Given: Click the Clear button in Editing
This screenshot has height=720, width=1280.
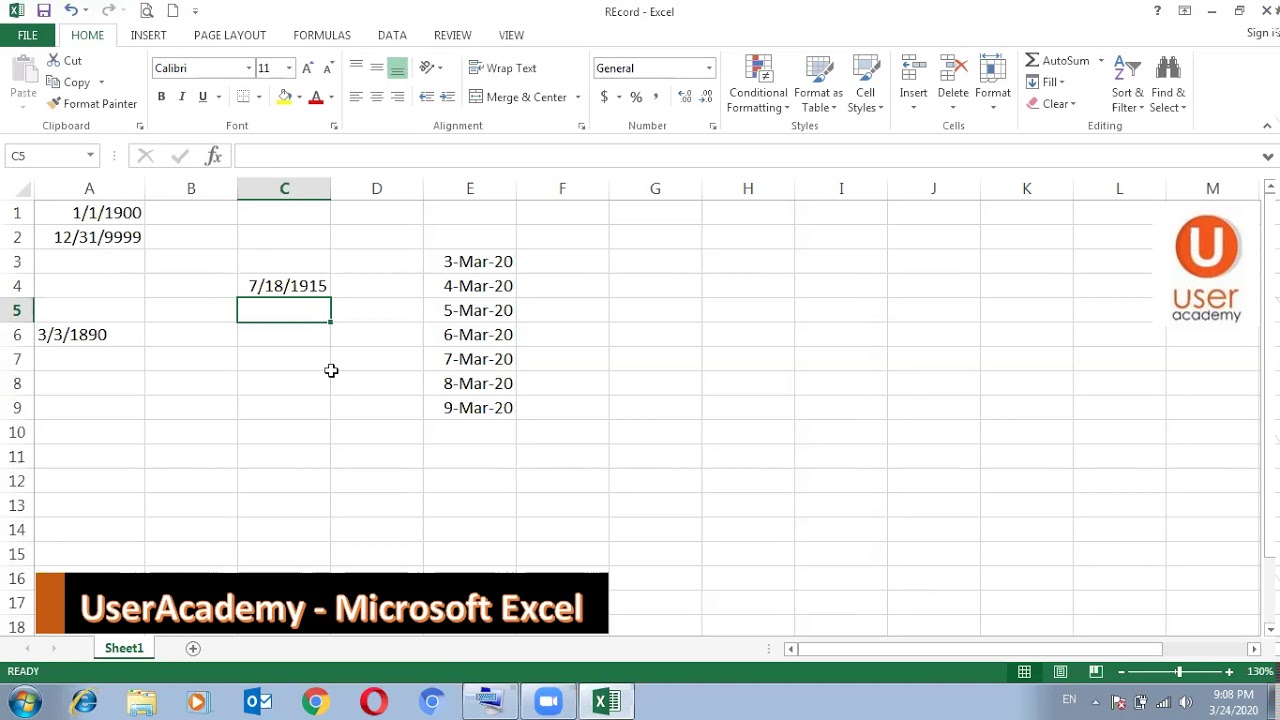Looking at the screenshot, I should pyautogui.click(x=1050, y=104).
